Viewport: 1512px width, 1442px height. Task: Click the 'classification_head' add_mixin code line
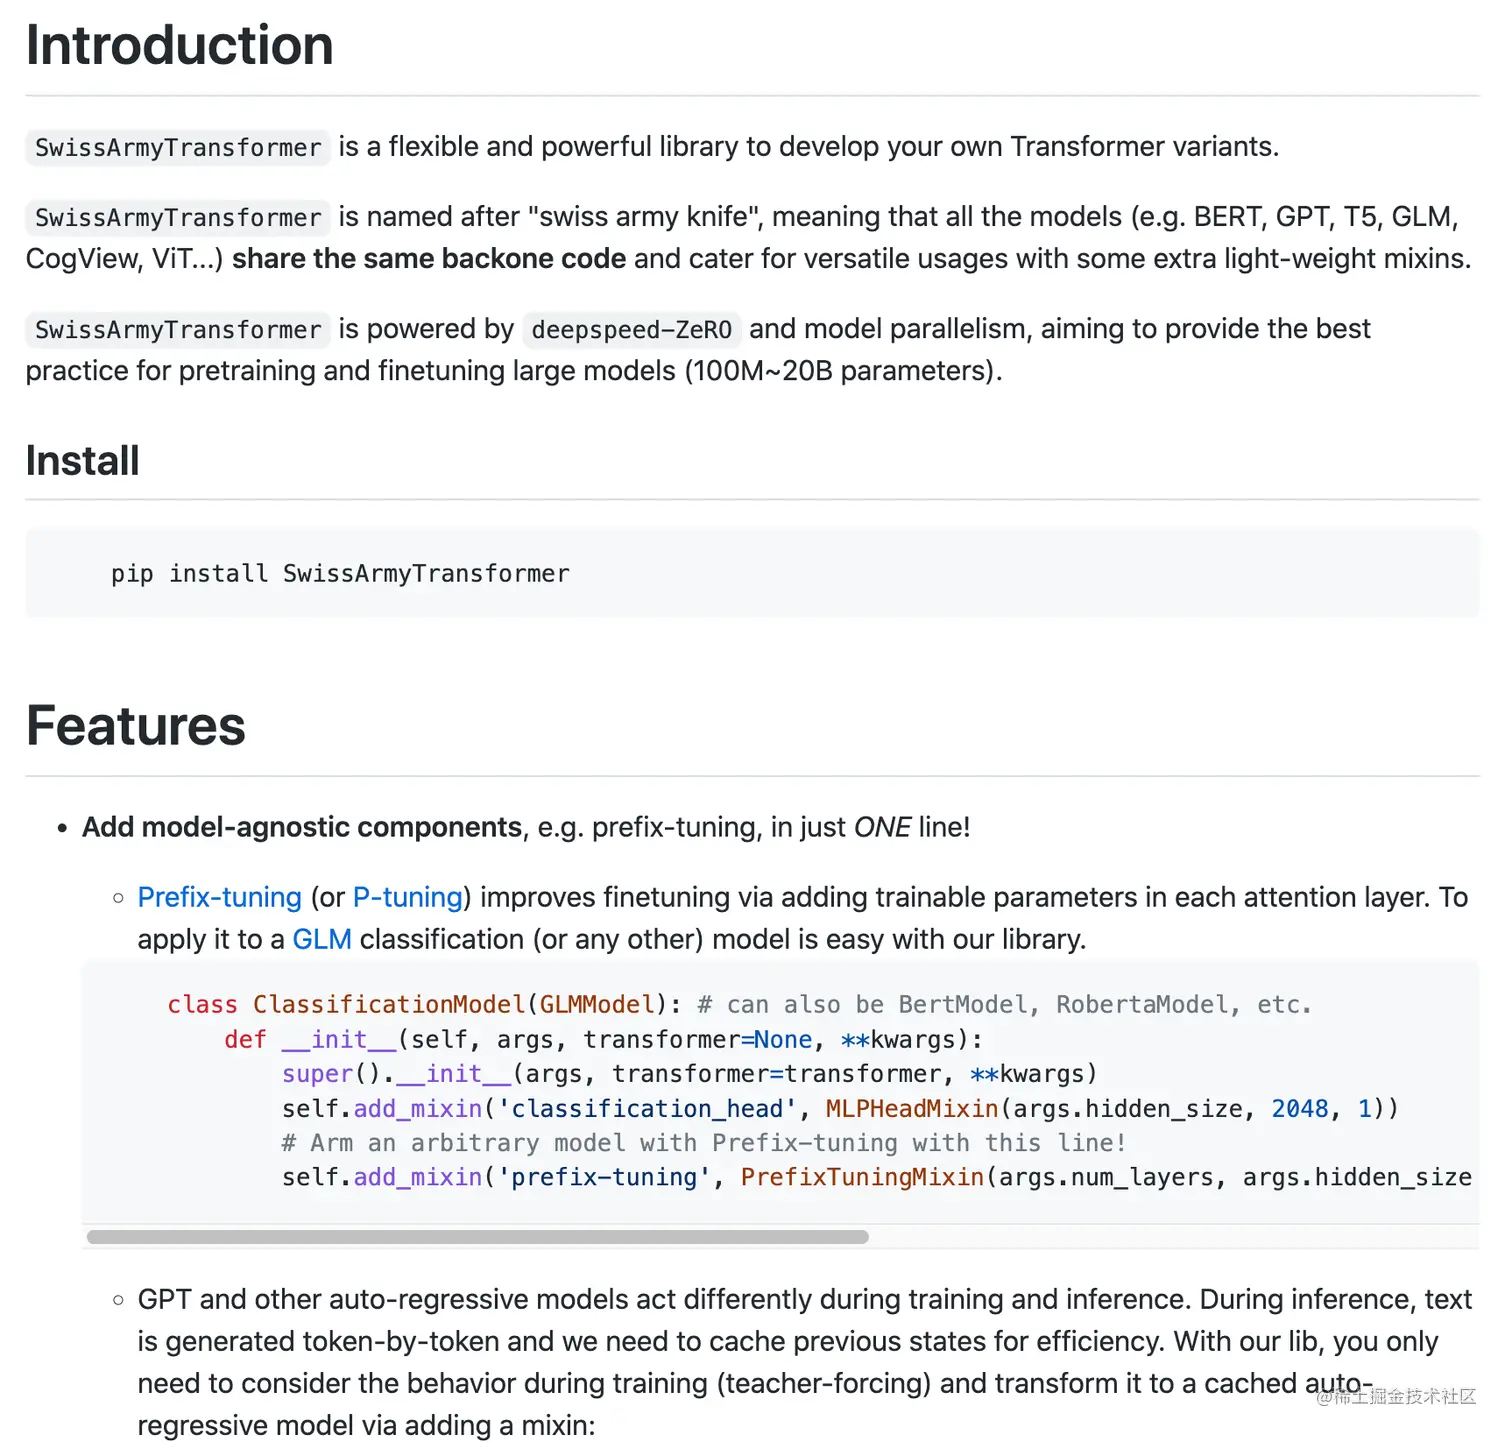[x=840, y=1108]
